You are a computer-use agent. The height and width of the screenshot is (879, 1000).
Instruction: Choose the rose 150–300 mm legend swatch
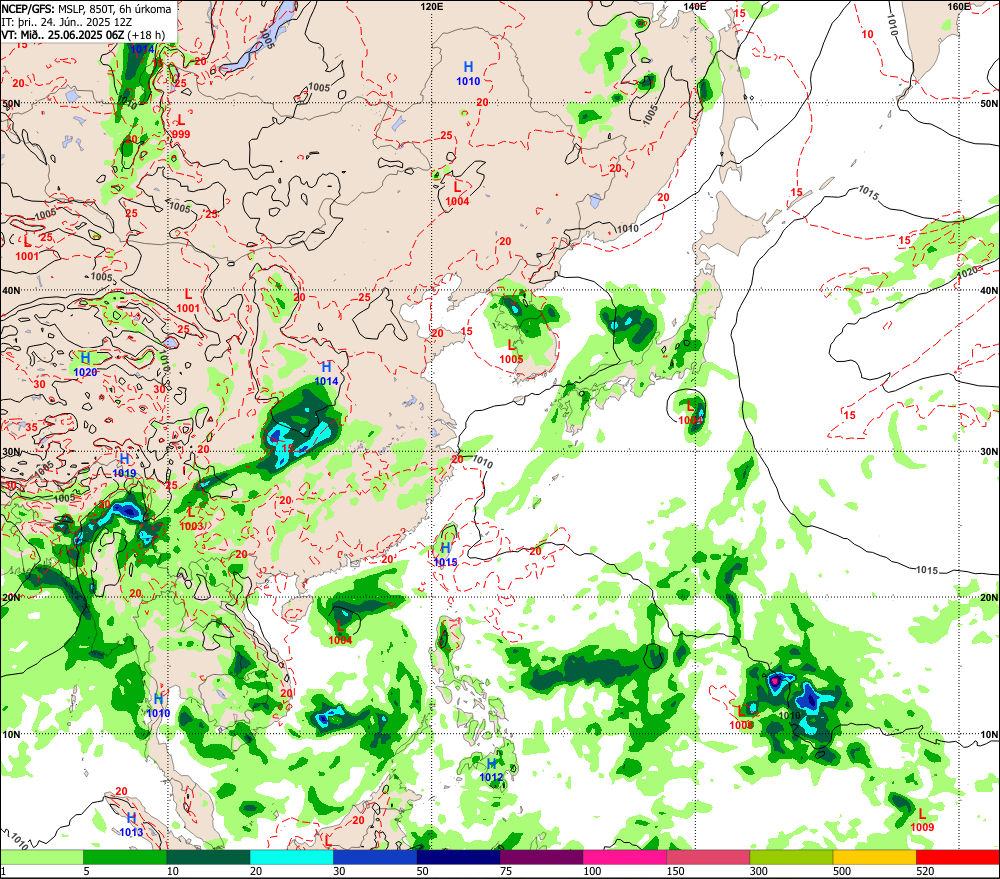(708, 857)
